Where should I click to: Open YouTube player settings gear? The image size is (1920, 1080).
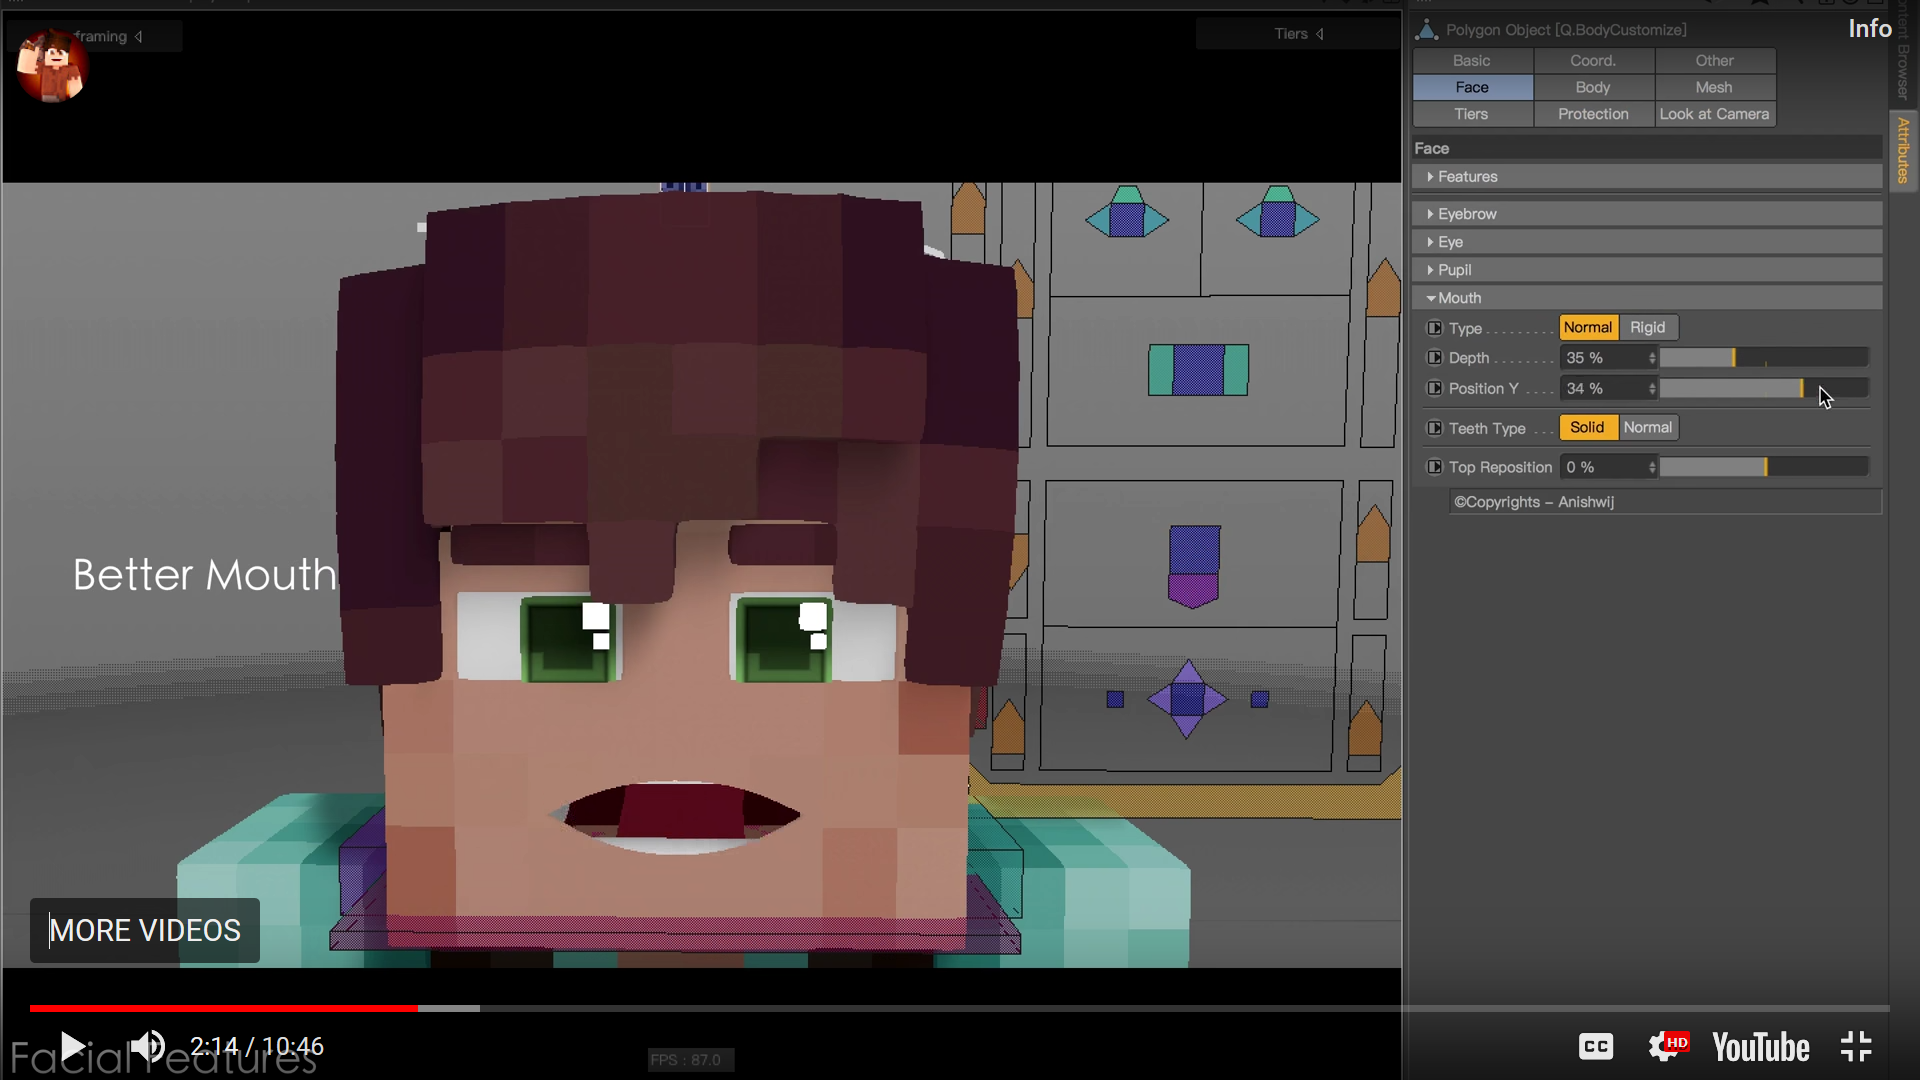[x=1667, y=1047]
